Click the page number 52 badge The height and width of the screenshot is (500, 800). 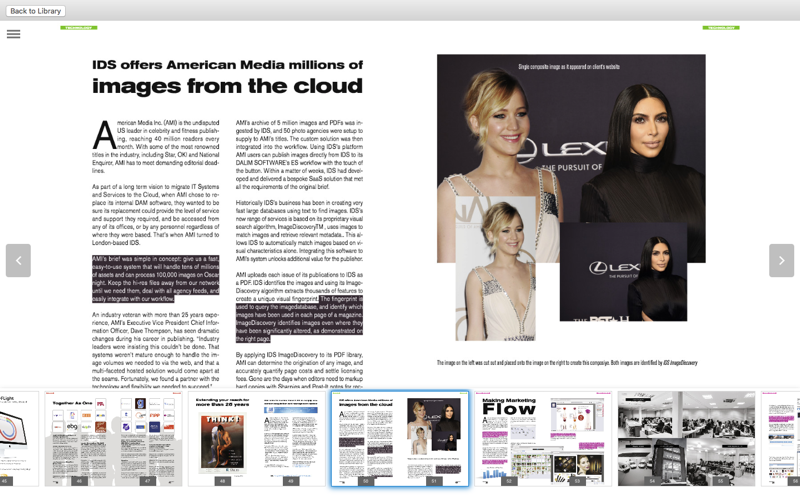pyautogui.click(x=509, y=481)
